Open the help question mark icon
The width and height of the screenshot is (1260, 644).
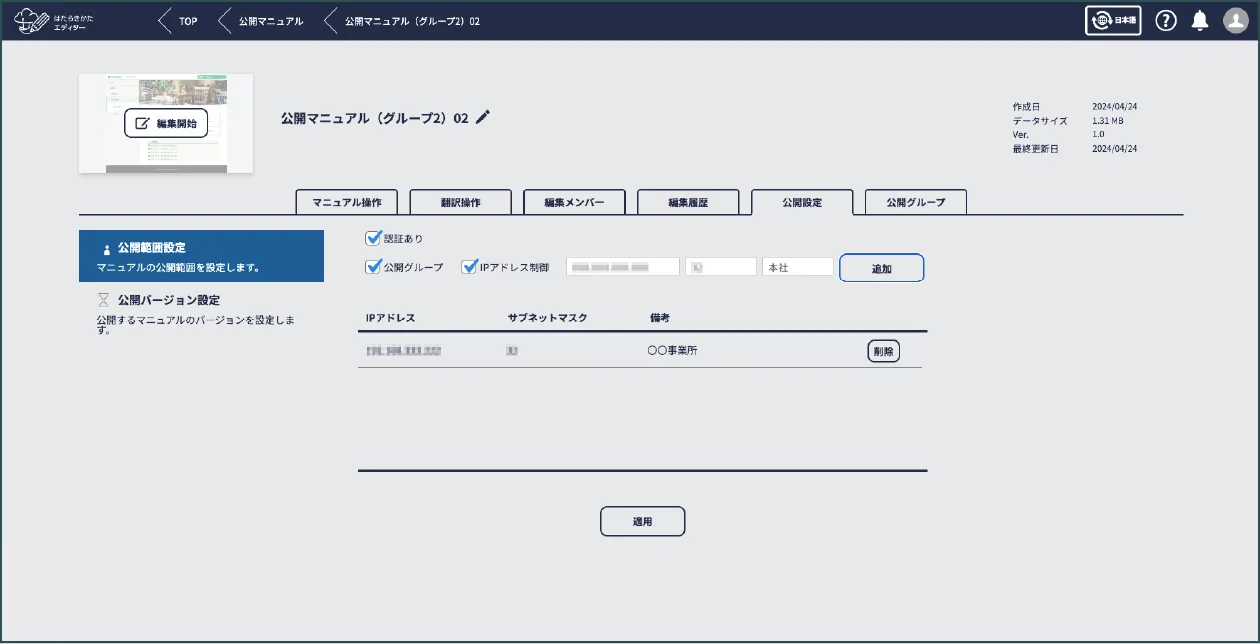click(x=1166, y=20)
